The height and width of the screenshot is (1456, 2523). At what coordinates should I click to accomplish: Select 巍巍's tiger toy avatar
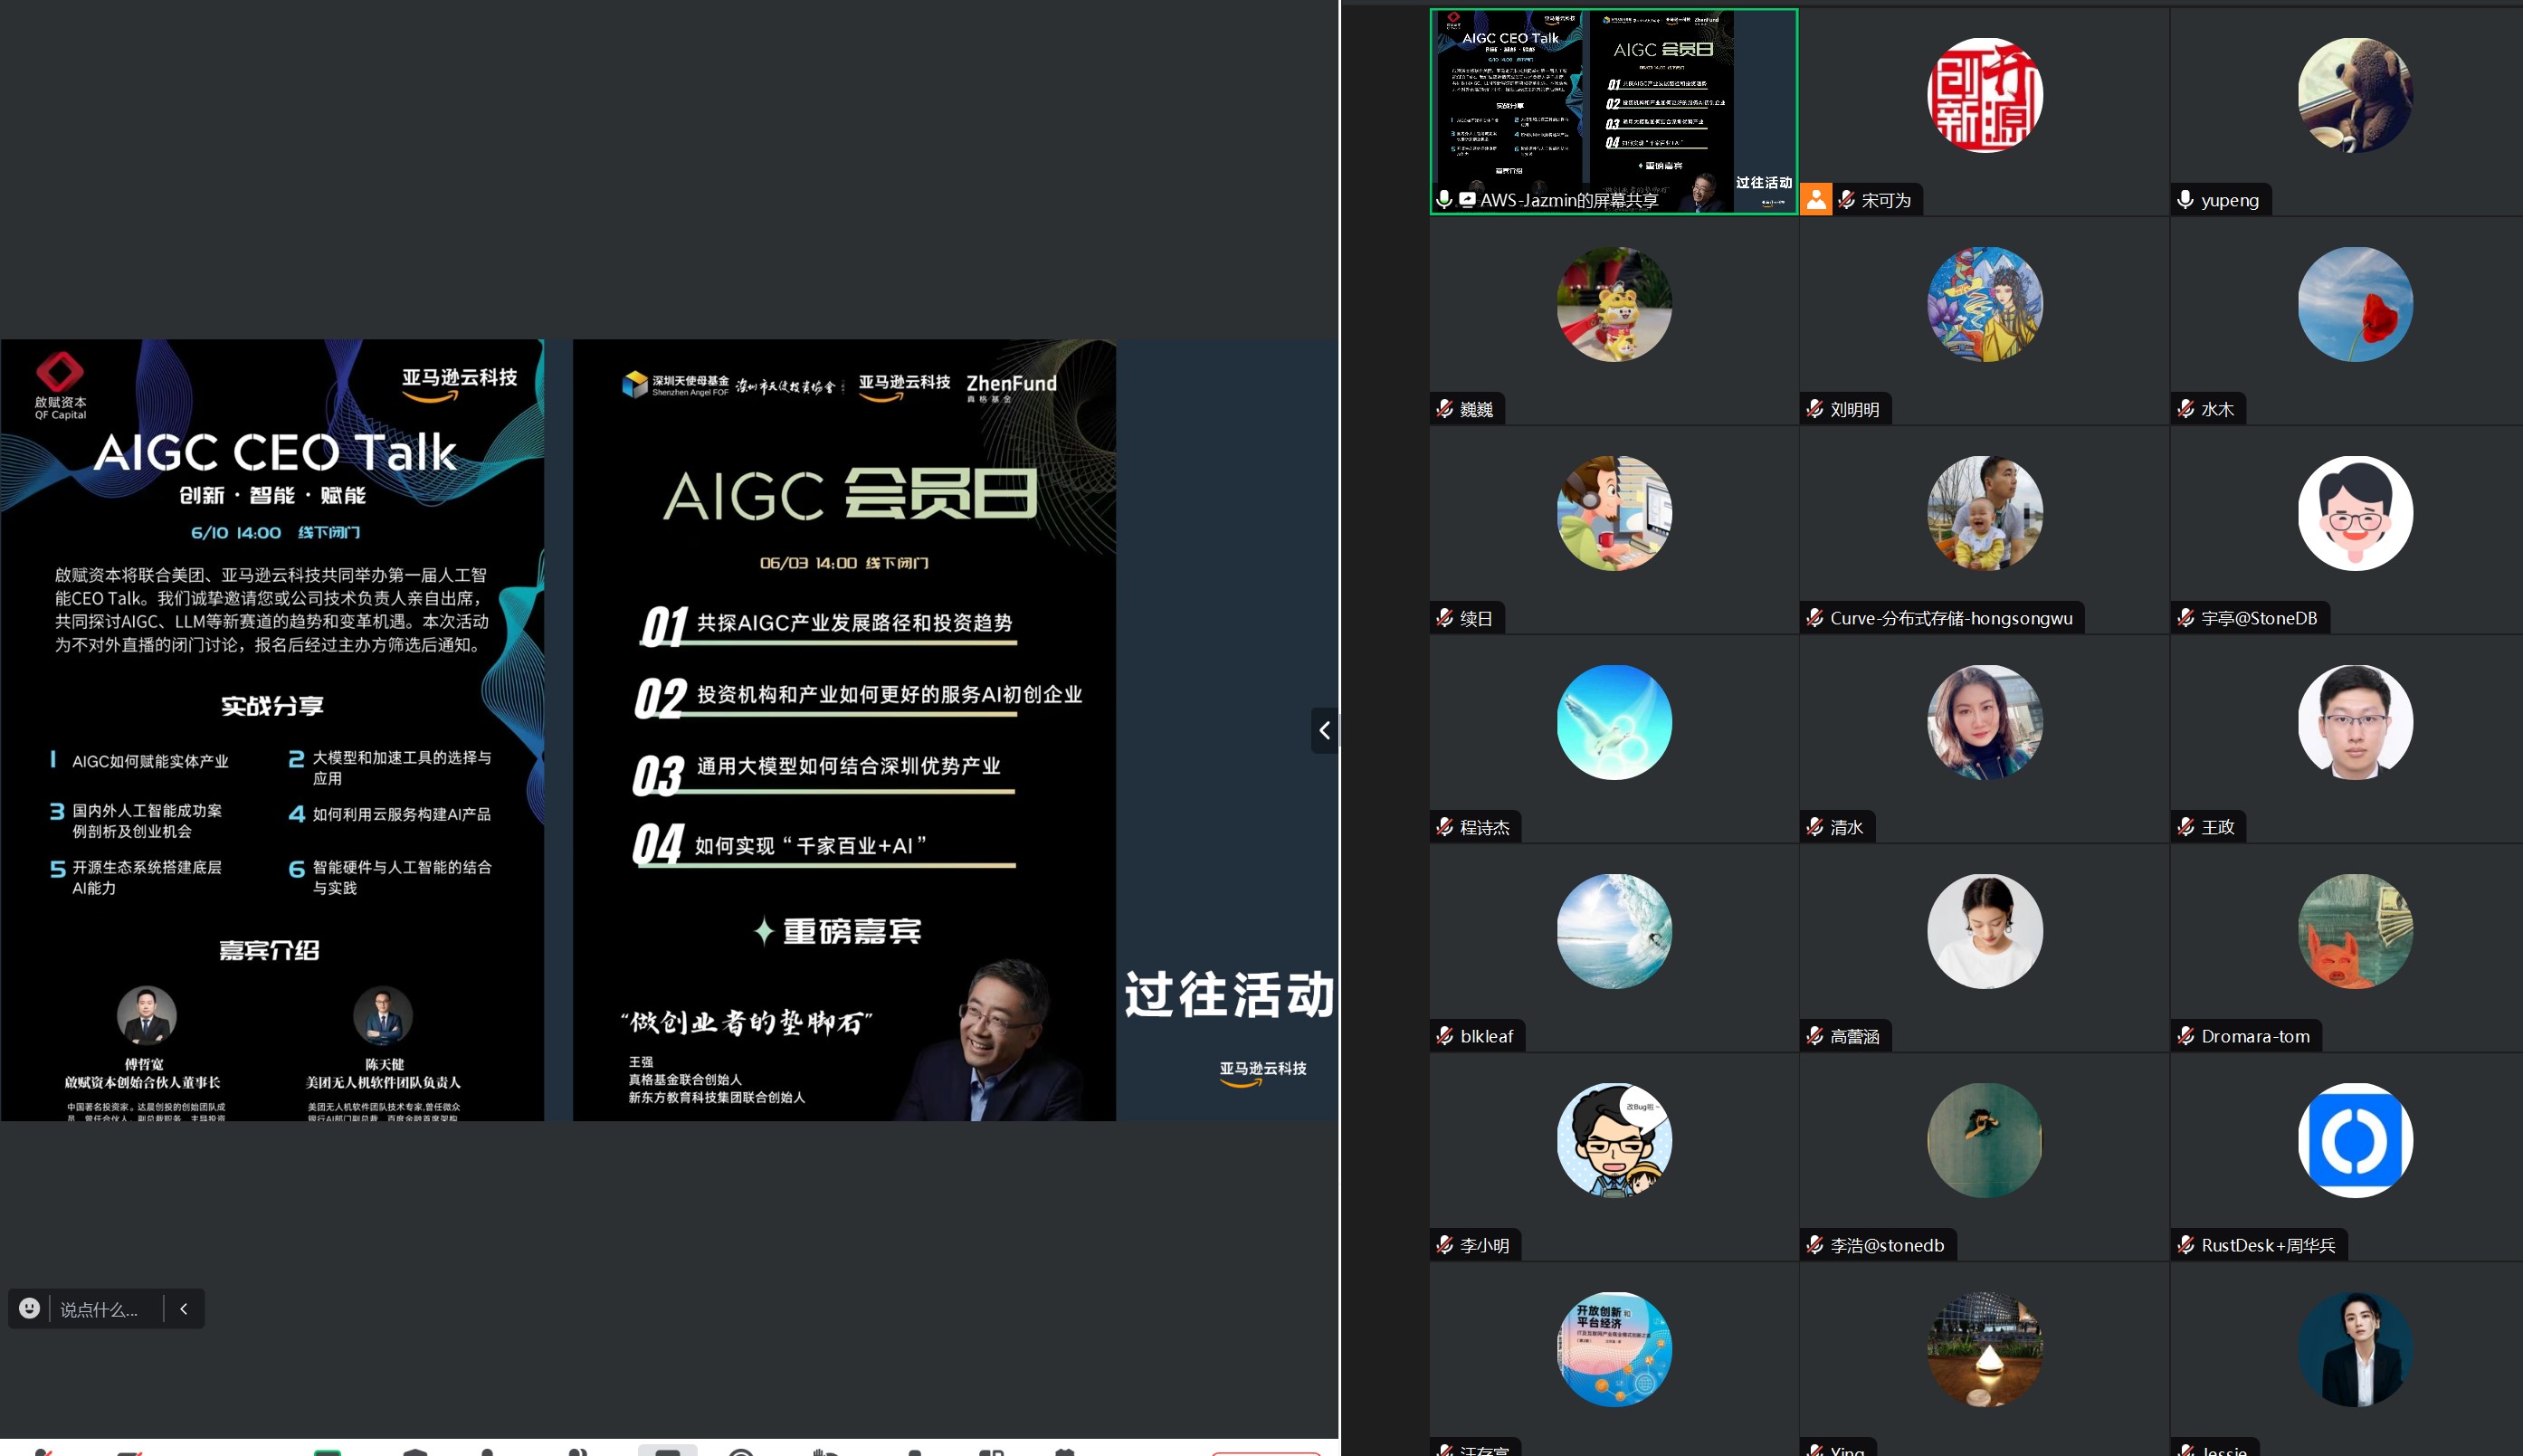pyautogui.click(x=1614, y=304)
